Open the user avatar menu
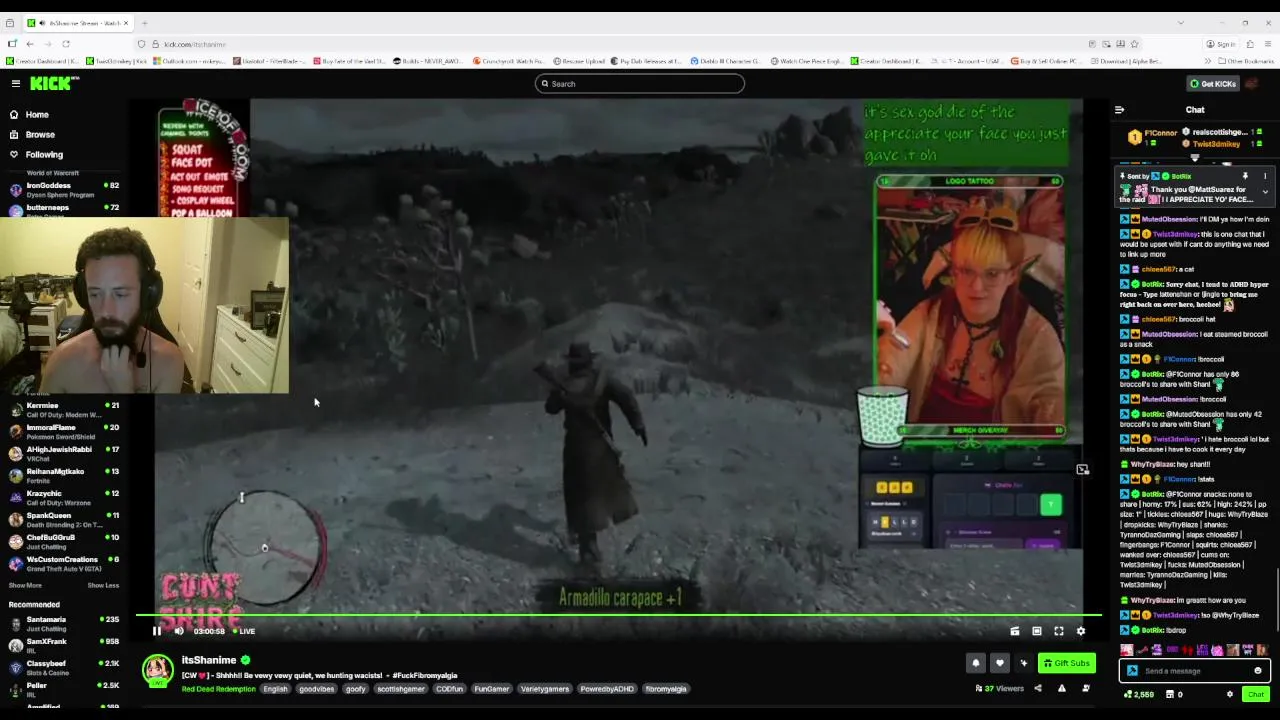Screen dimensions: 1280x720 [1254, 84]
